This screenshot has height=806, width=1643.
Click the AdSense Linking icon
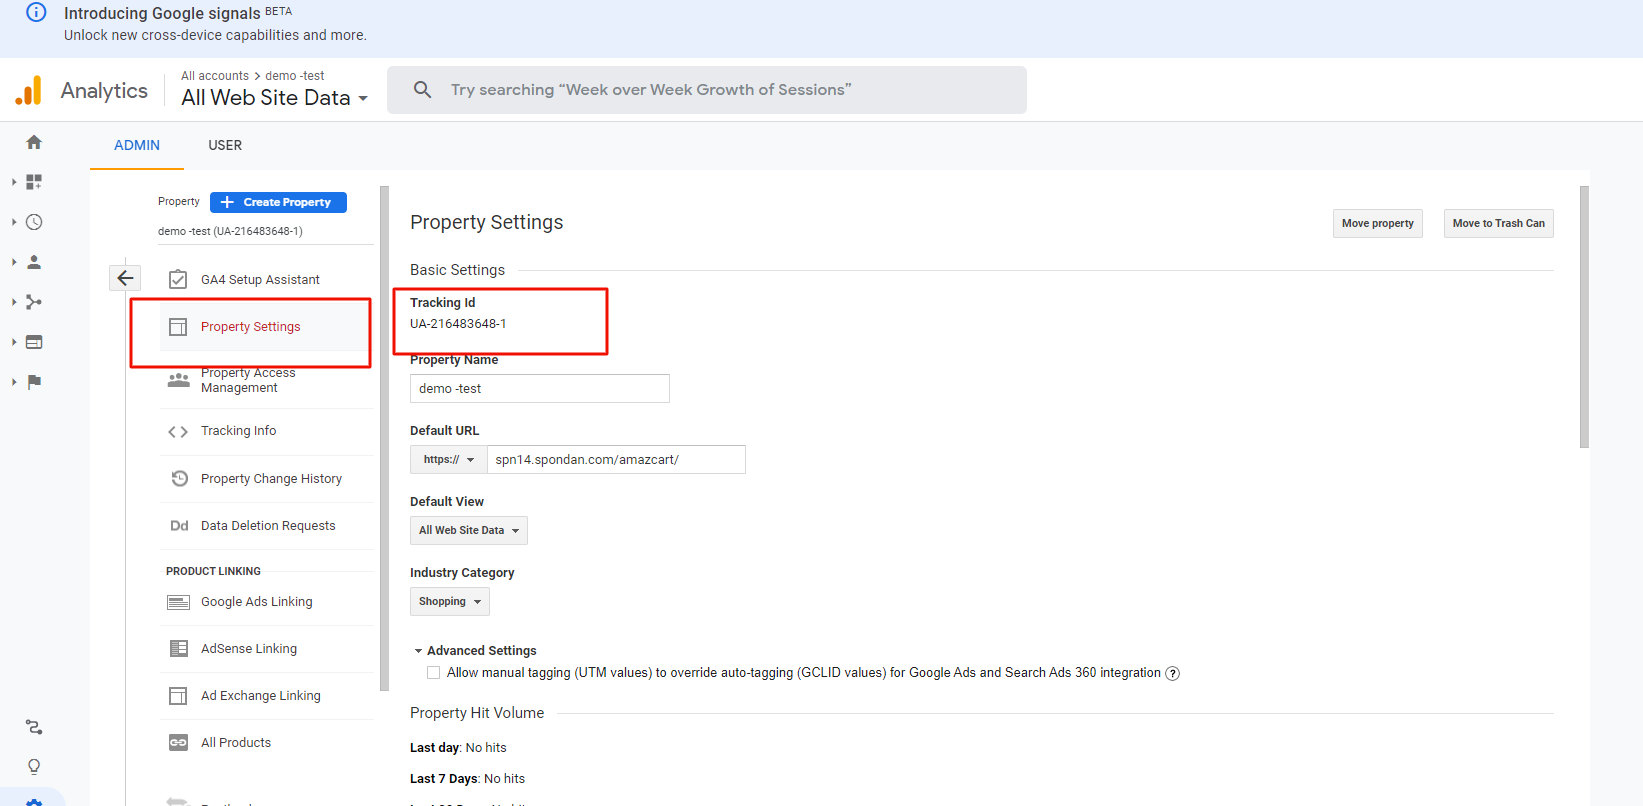(179, 649)
